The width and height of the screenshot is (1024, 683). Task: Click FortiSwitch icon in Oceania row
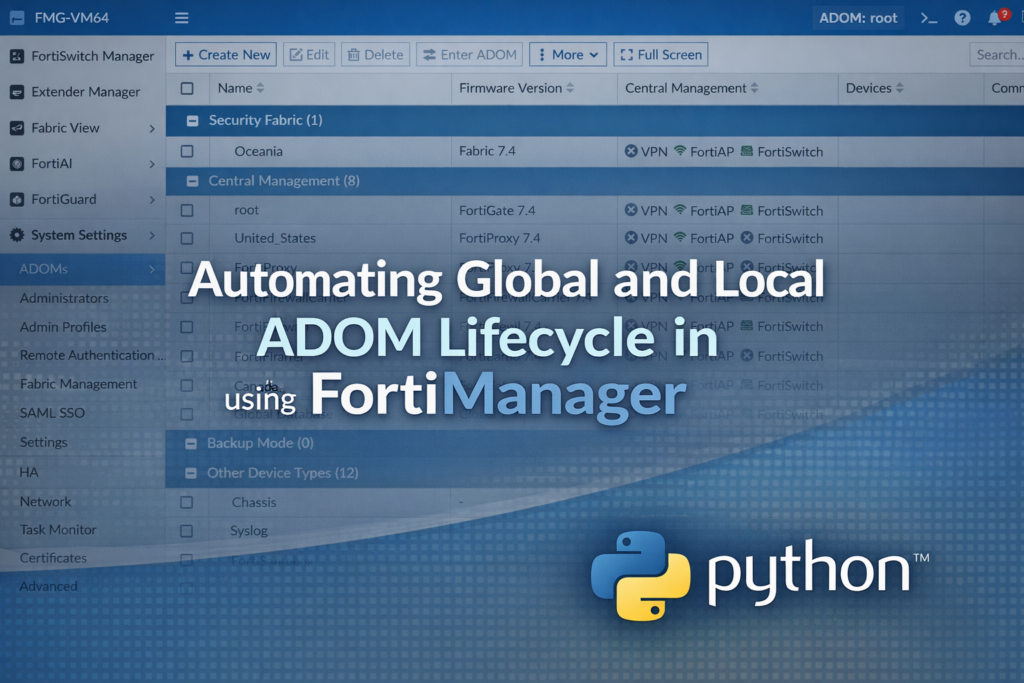747,151
